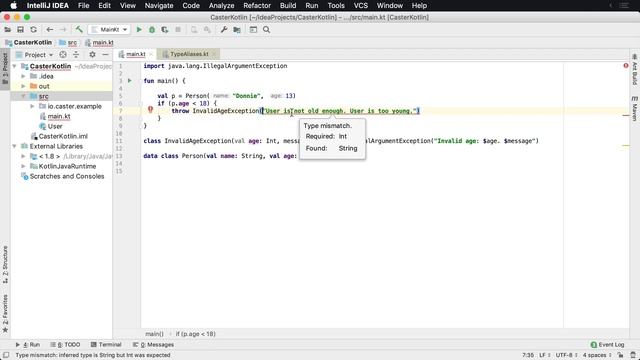Open Project panel gear settings
Viewport: 640px width, 360px height.
coord(92,55)
